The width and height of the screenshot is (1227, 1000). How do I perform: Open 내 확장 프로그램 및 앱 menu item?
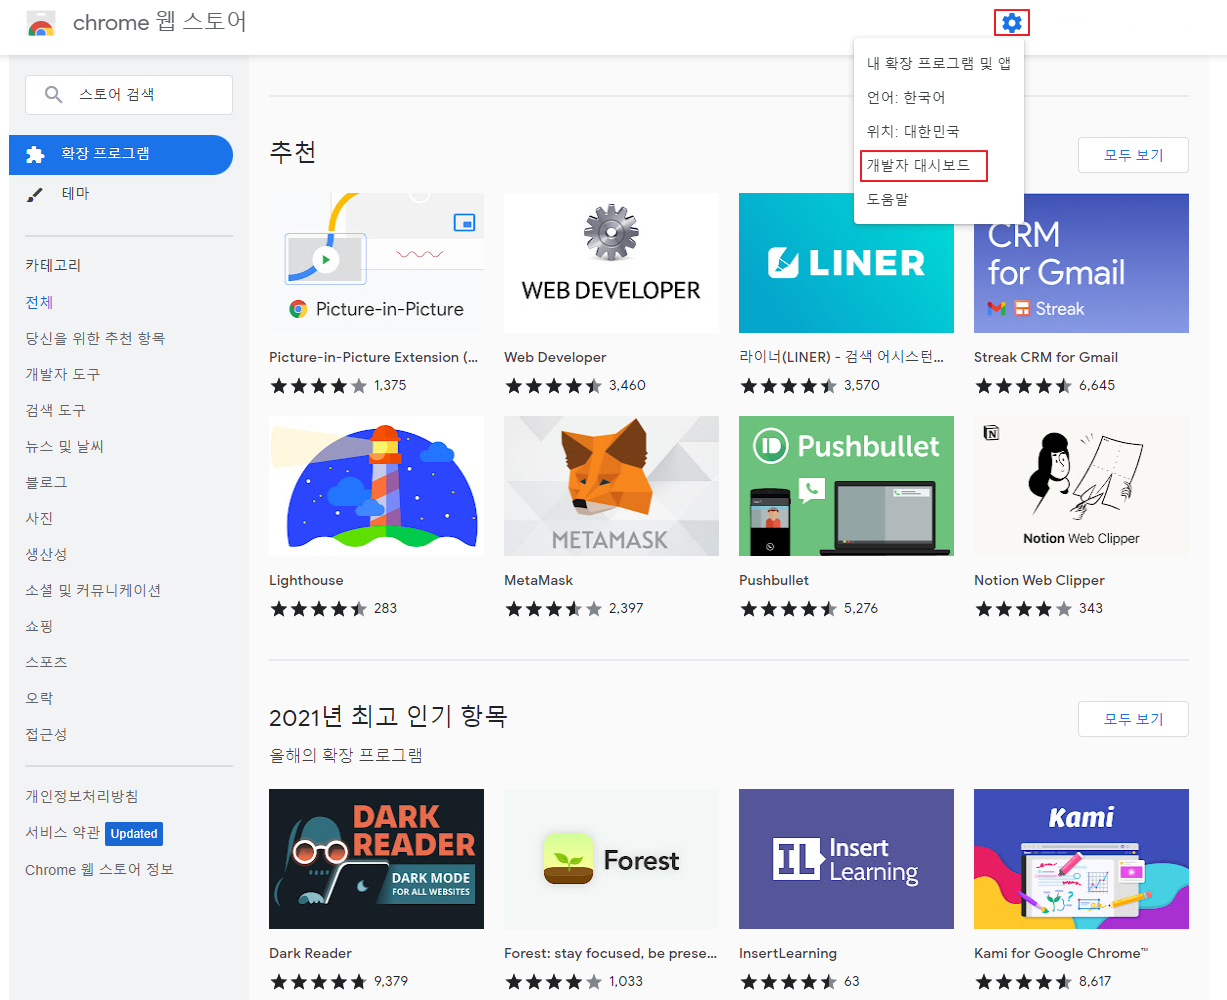(x=939, y=63)
